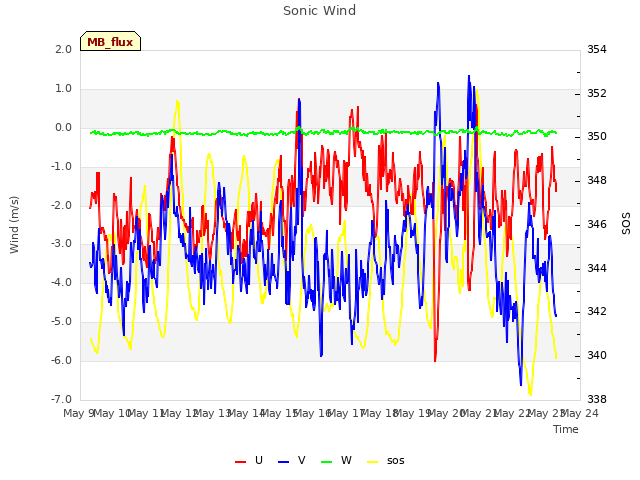Click the Wind (m/s) axis label

coord(14,225)
